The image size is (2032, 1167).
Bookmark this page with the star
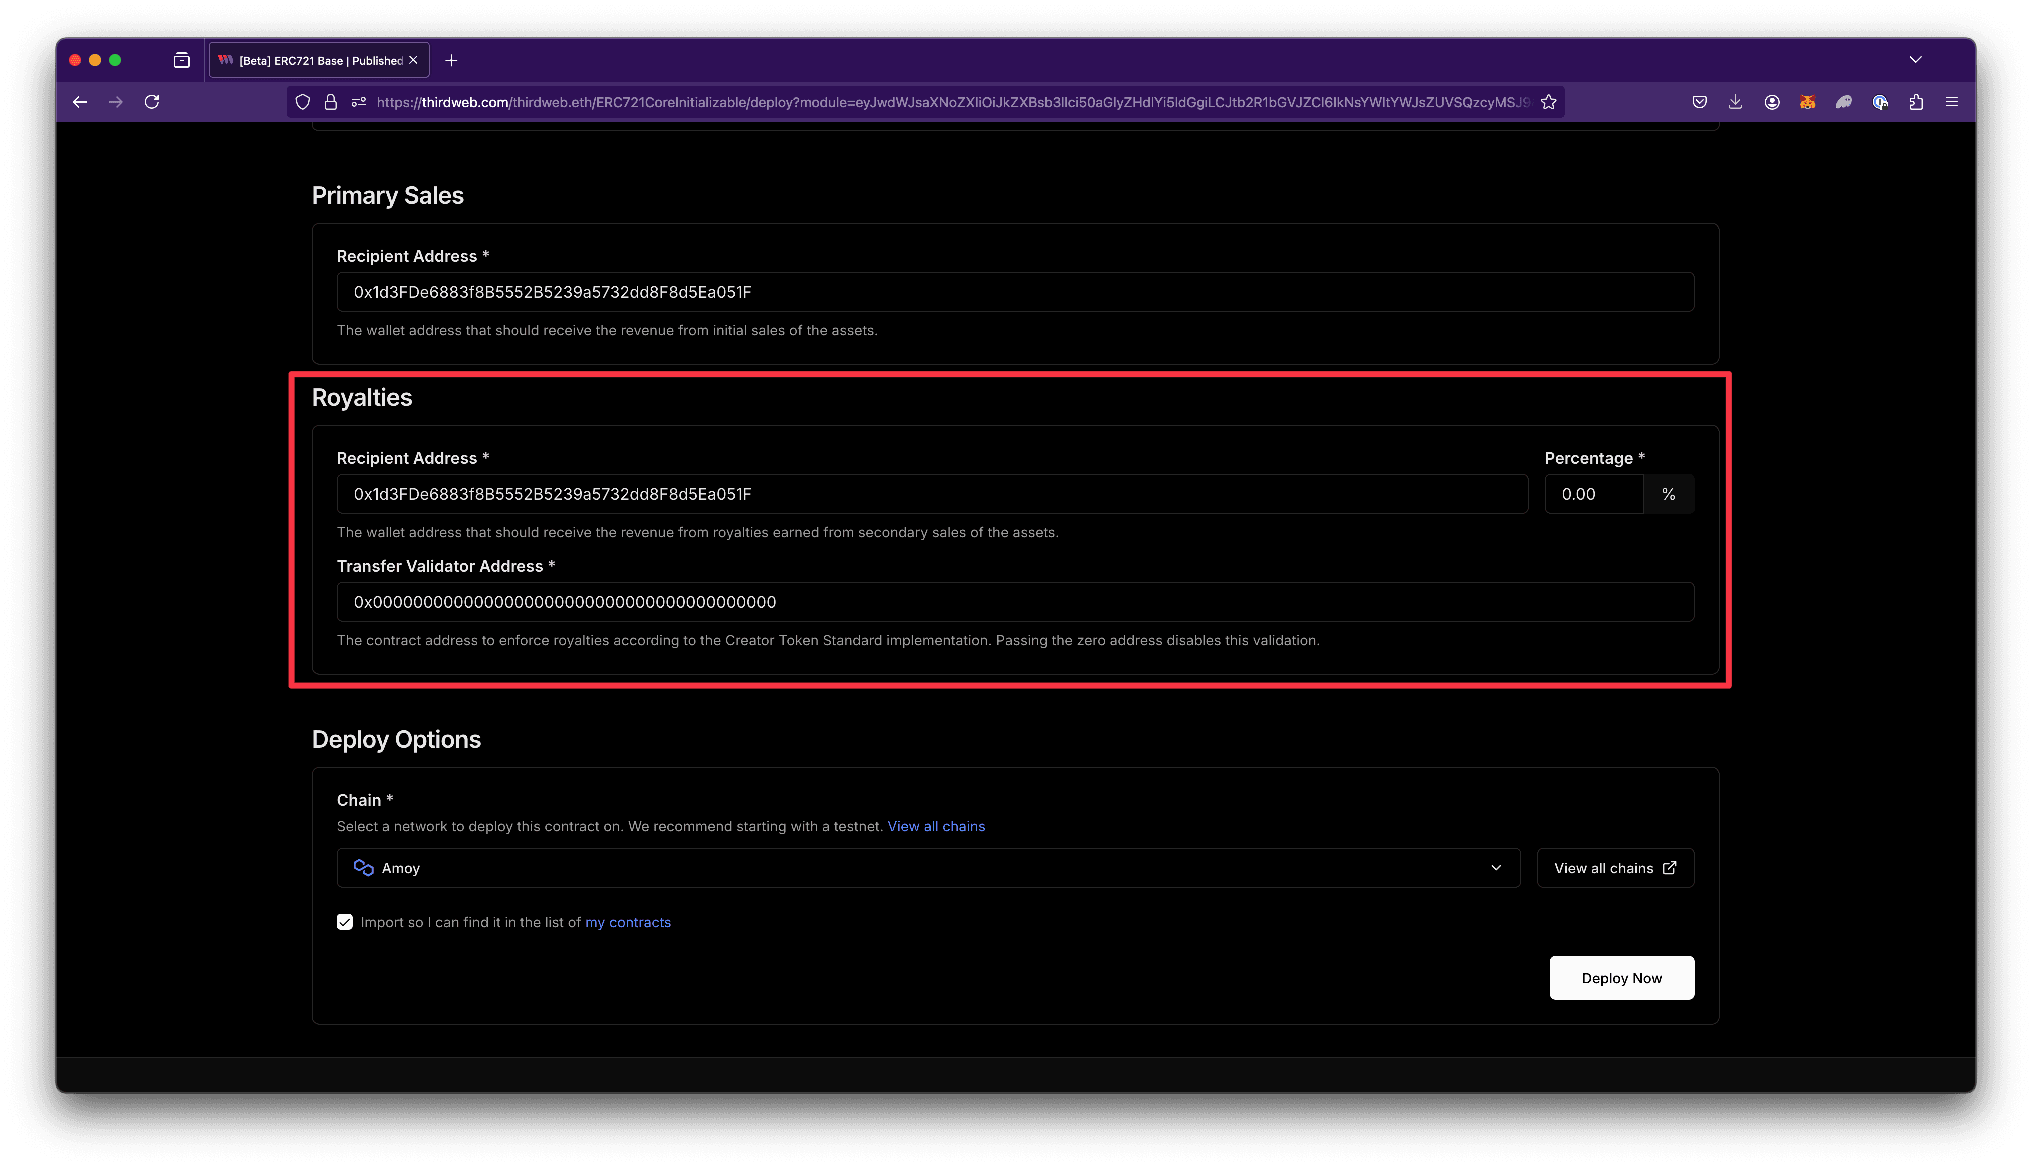[x=1548, y=101]
